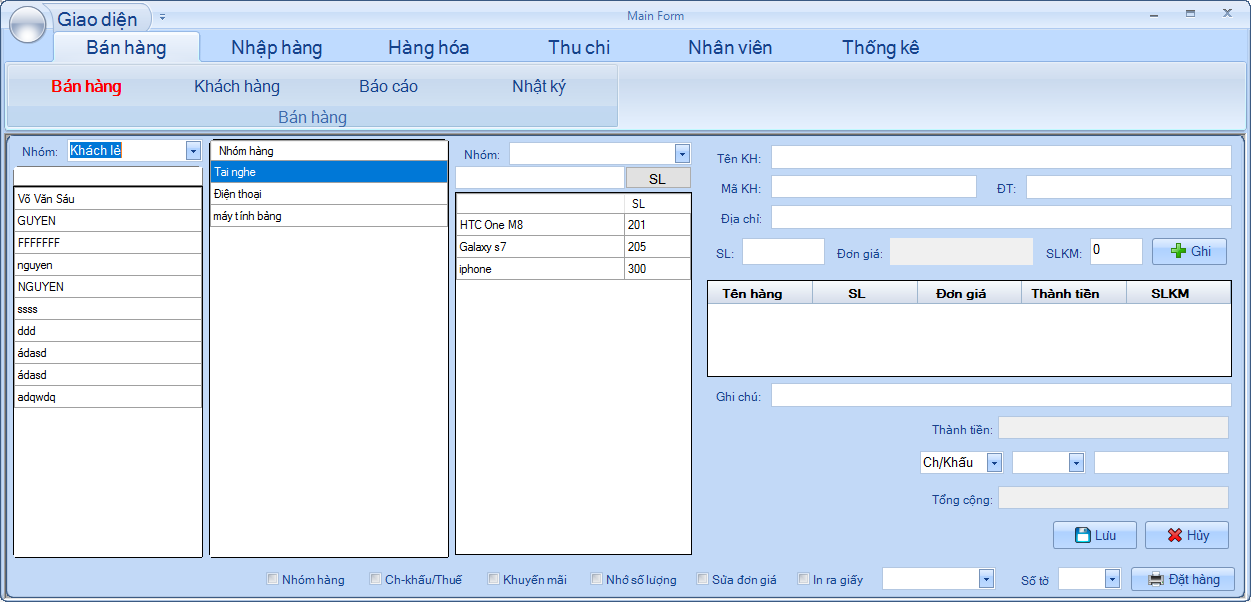Select customer adqwdq

coord(108,396)
